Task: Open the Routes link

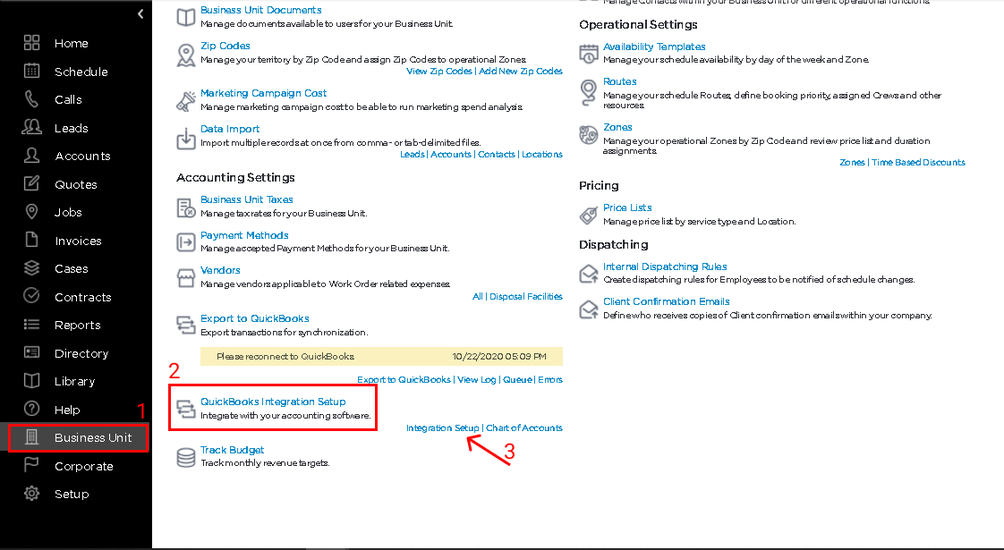Action: click(620, 82)
